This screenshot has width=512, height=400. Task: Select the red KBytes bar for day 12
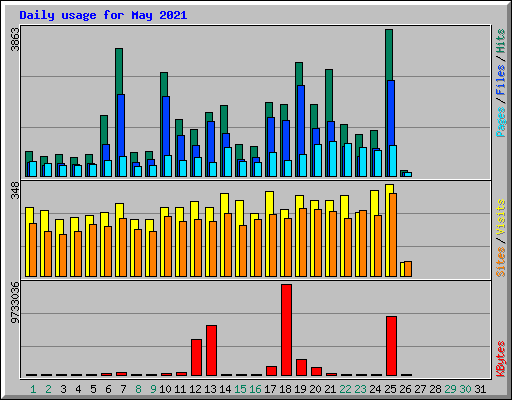pyautogui.click(x=196, y=357)
